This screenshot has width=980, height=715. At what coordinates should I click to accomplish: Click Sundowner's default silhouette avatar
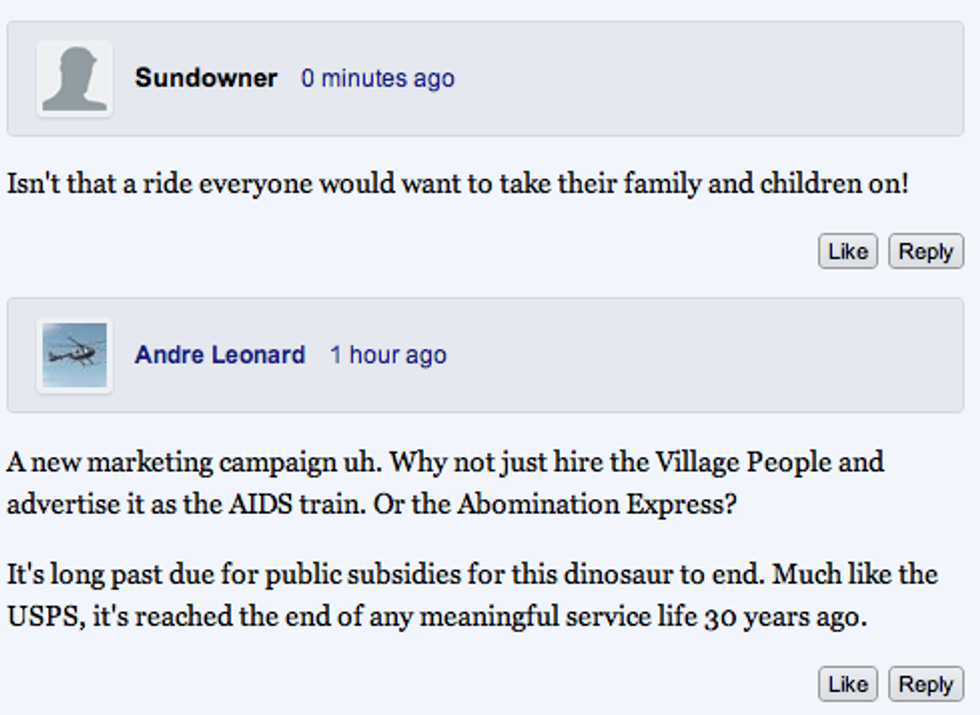74,79
